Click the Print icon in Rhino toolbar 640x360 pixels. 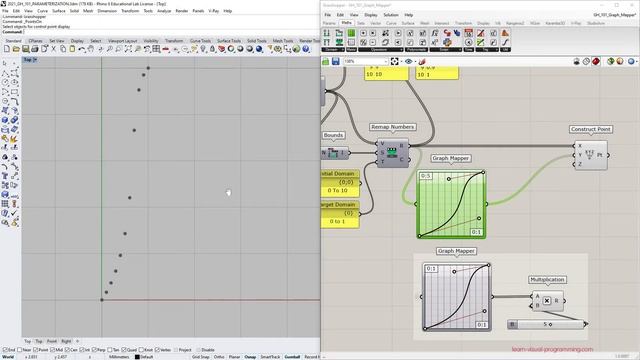[35, 49]
